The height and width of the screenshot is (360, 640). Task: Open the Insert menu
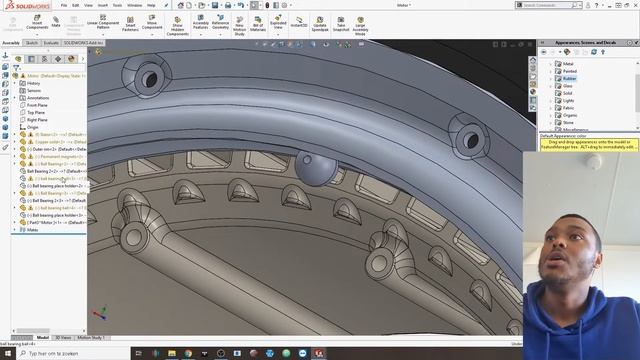(103, 5)
